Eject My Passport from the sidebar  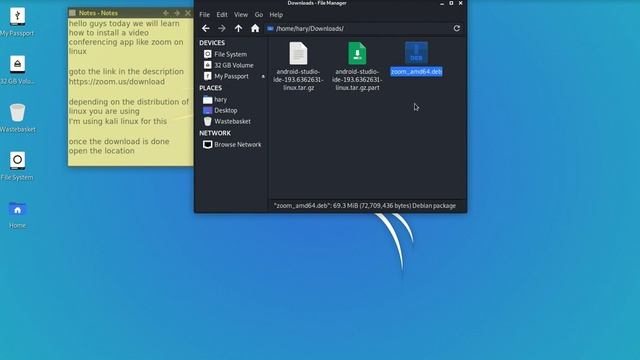(x=263, y=76)
